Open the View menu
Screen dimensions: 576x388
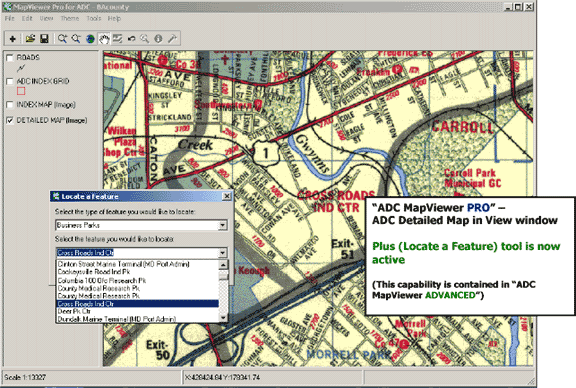click(x=46, y=18)
